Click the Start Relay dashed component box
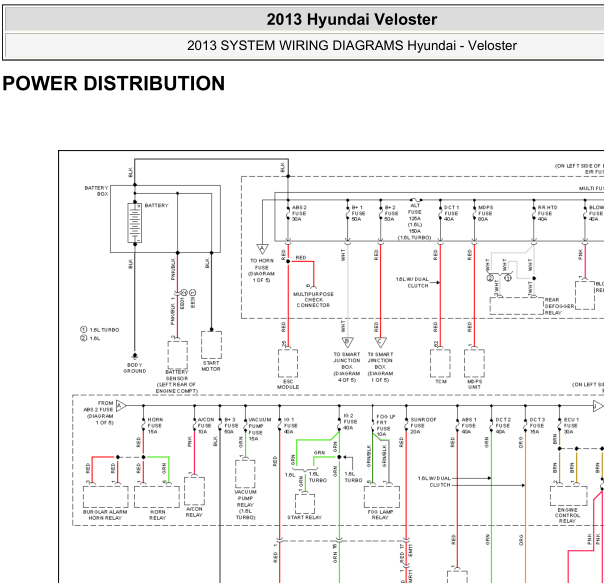 pos(305,504)
